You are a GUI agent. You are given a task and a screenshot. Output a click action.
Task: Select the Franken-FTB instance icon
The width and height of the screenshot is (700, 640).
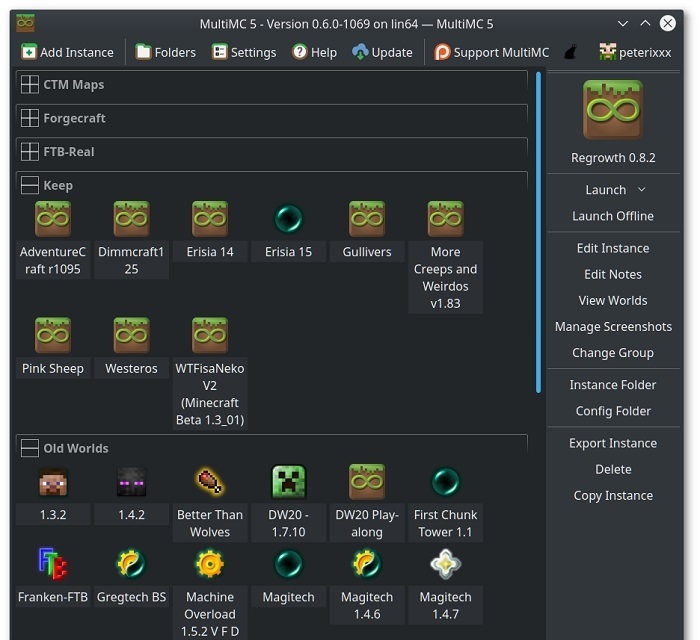pos(53,564)
